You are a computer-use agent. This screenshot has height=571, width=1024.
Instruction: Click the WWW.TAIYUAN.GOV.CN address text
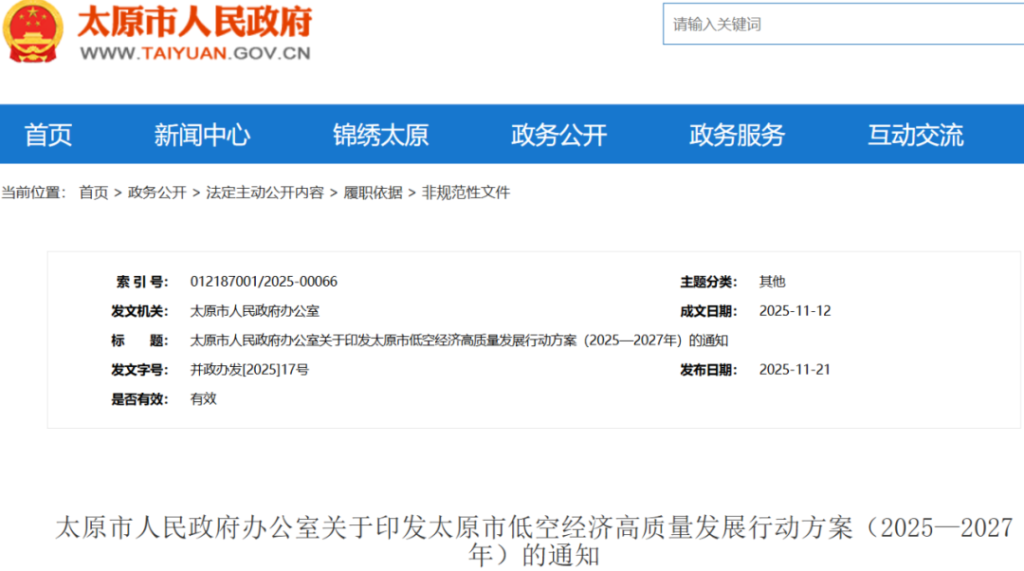195,54
